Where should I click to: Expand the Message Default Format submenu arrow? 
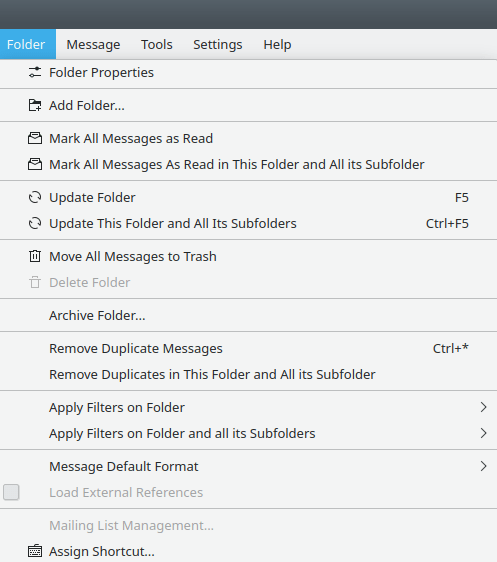click(x=483, y=466)
